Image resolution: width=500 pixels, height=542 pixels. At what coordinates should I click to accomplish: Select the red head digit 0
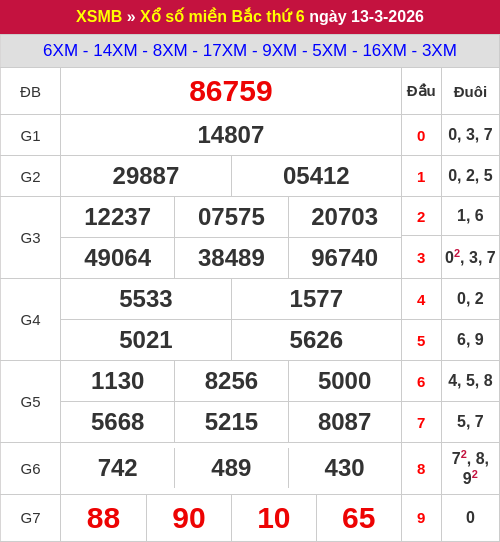[x=421, y=136]
